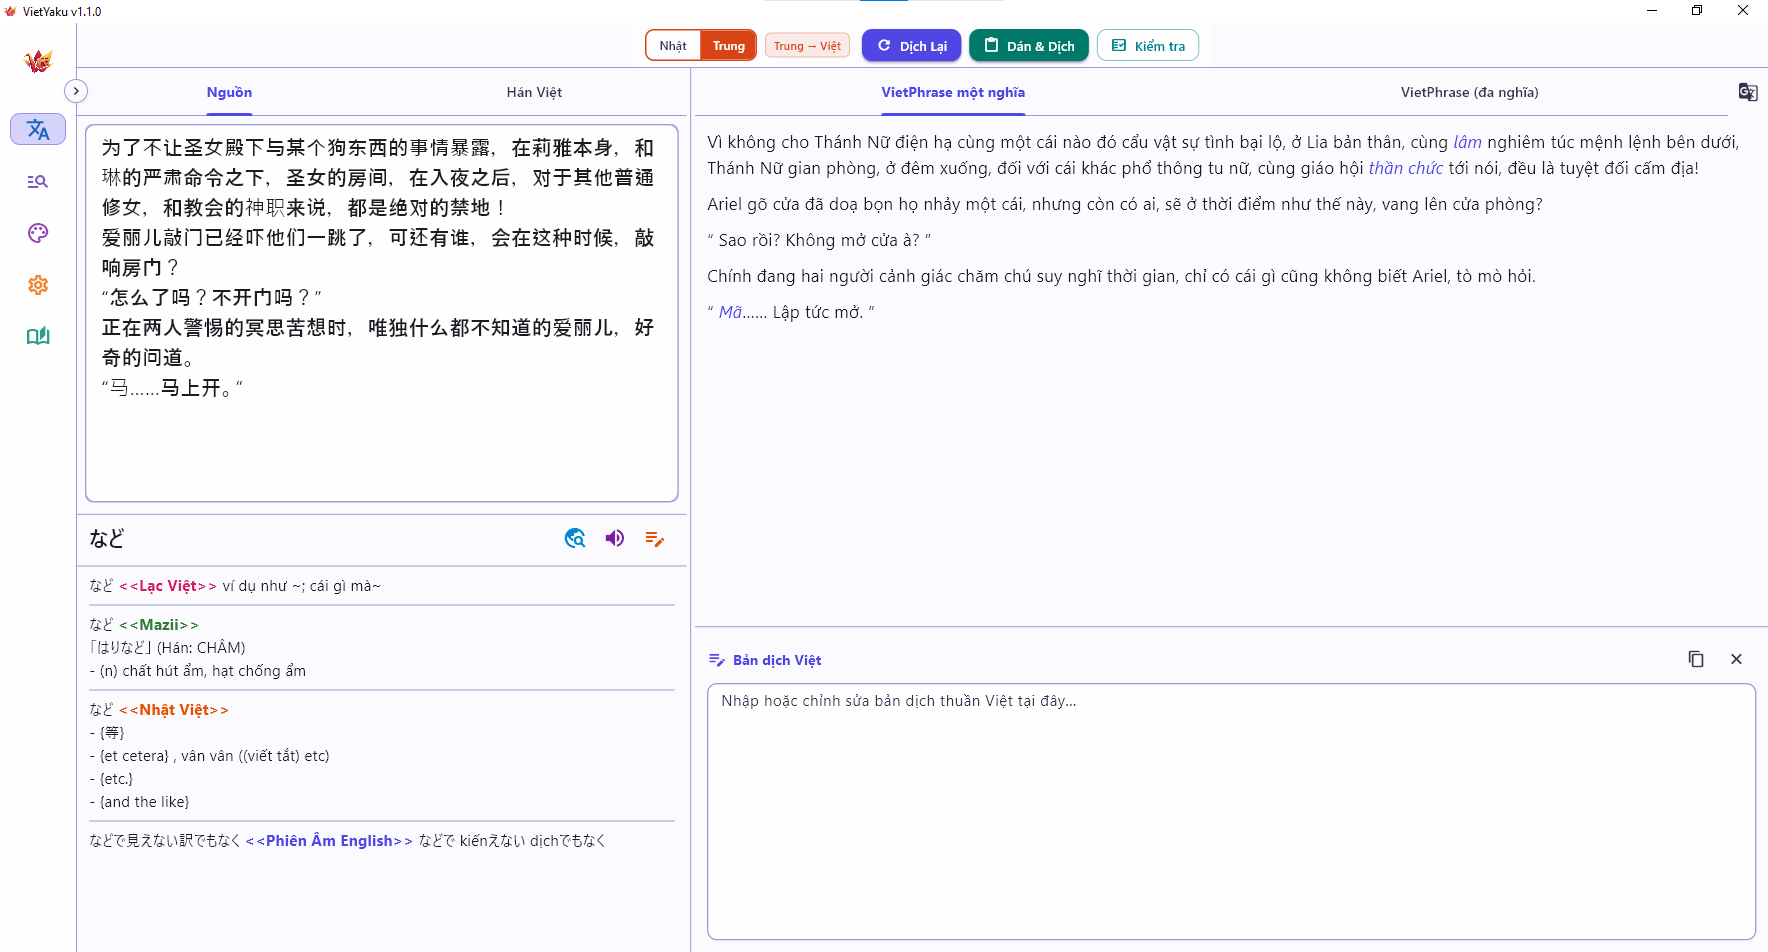Viewport: 1768px width, 952px height.
Task: Open the translate page in sidebar
Action: 38,129
